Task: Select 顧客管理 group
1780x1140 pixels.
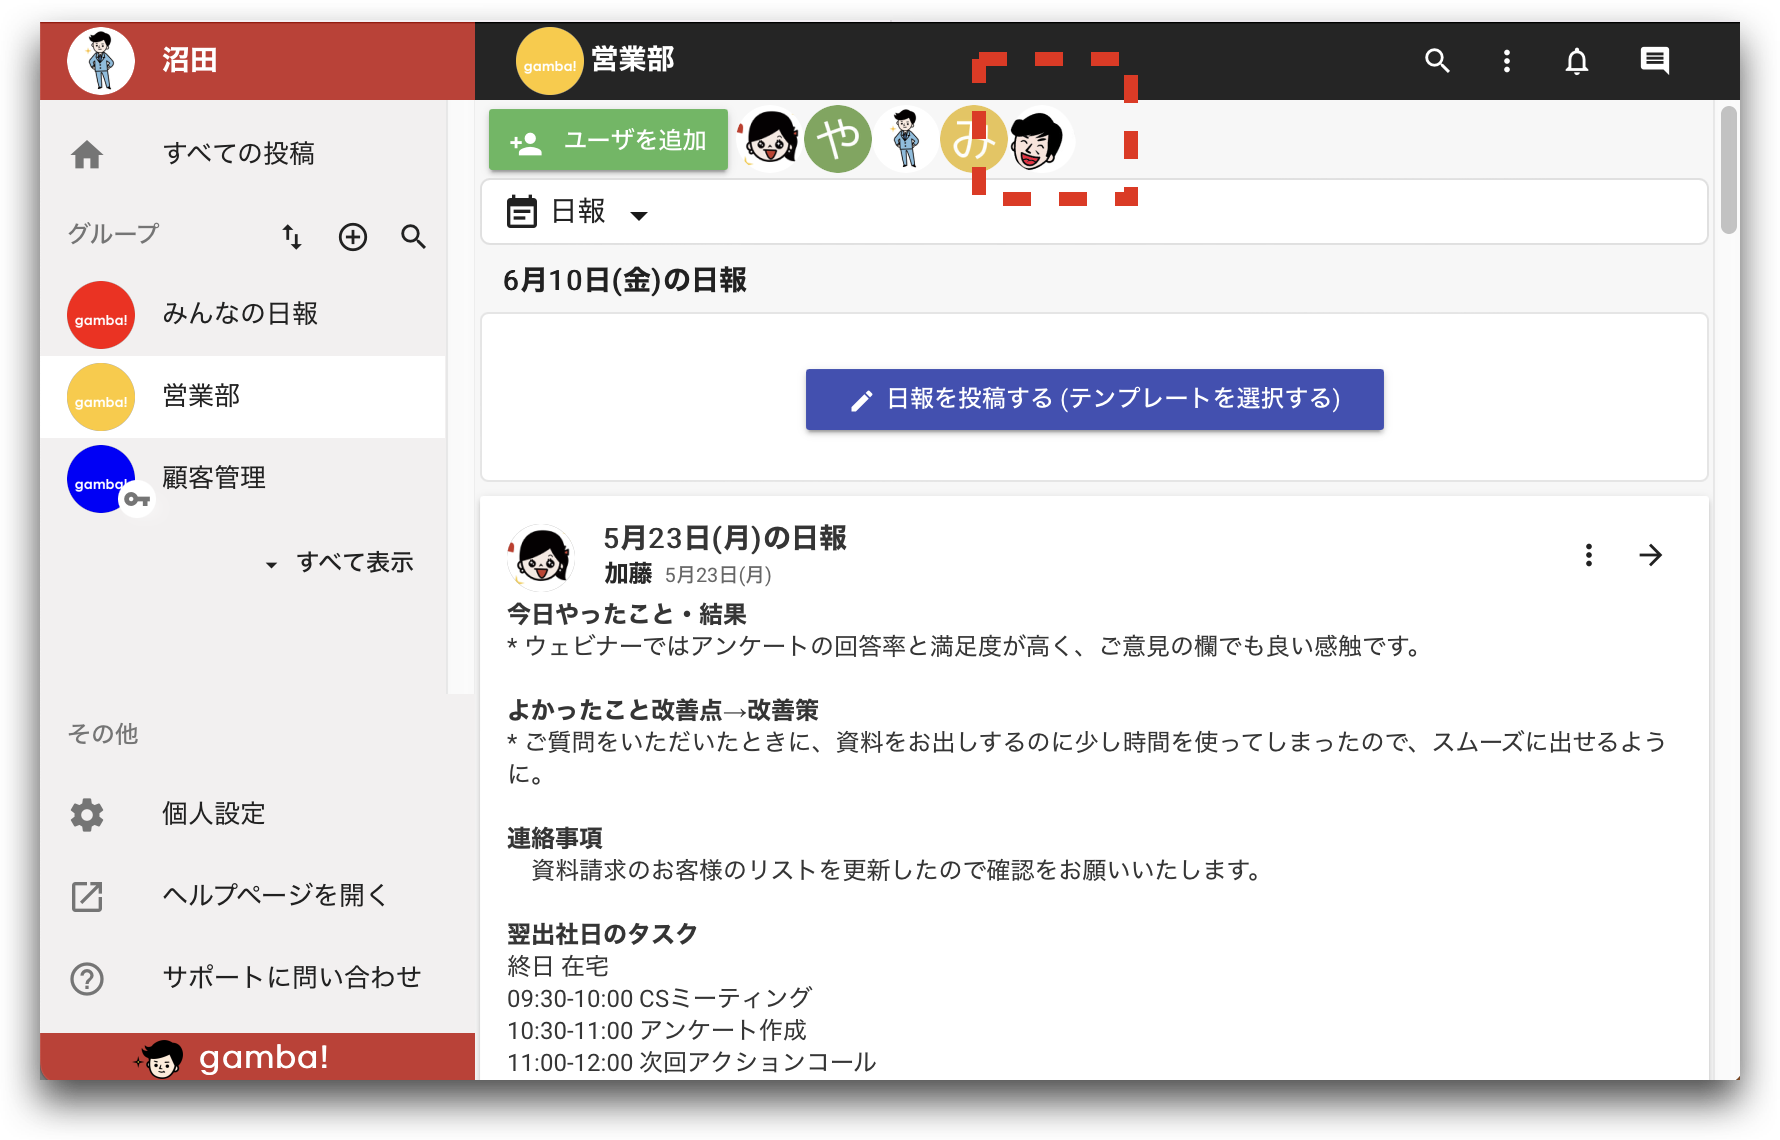Action: click(x=243, y=479)
